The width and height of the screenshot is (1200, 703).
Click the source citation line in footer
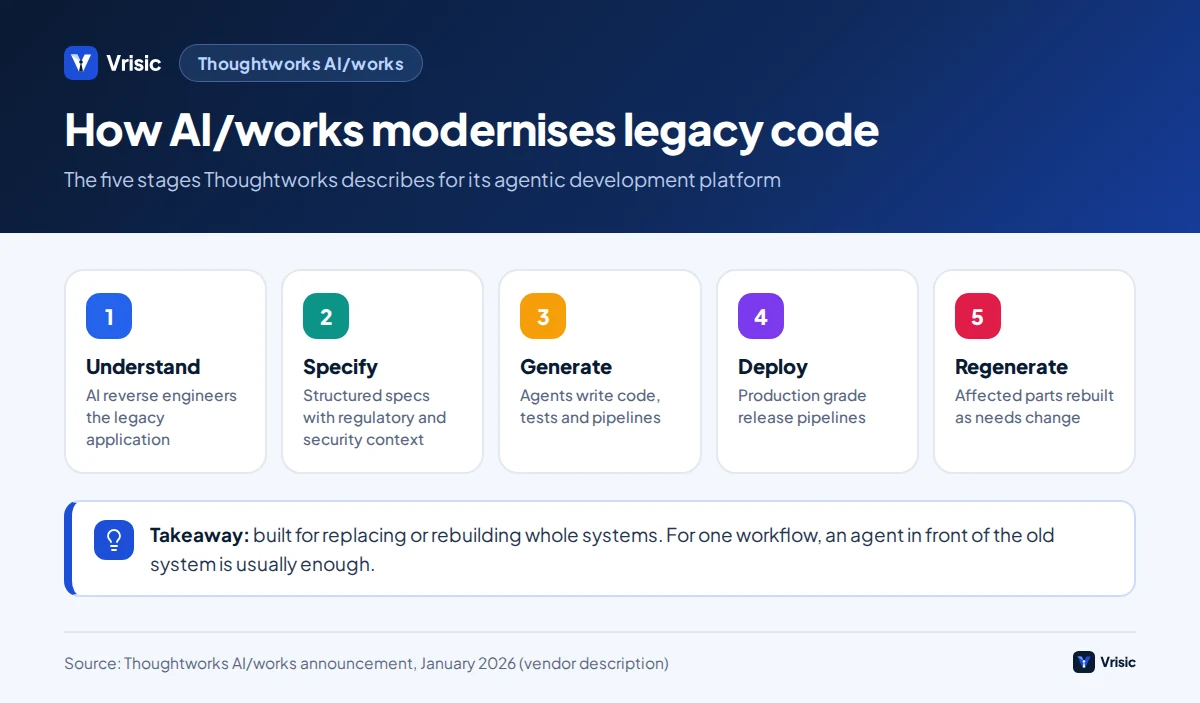(366, 663)
